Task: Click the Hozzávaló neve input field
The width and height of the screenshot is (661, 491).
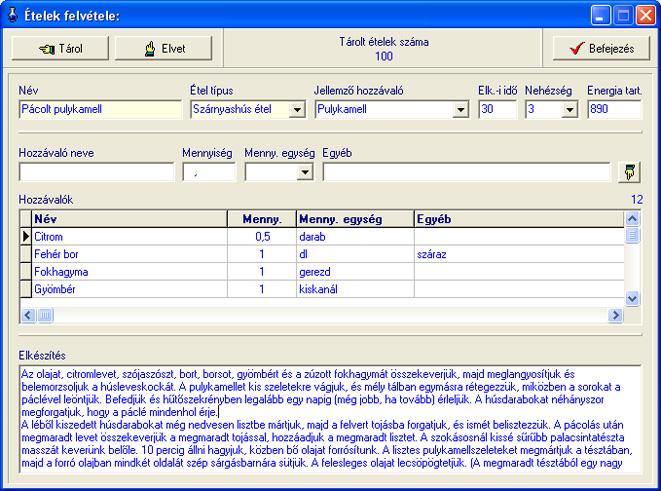Action: [97, 172]
